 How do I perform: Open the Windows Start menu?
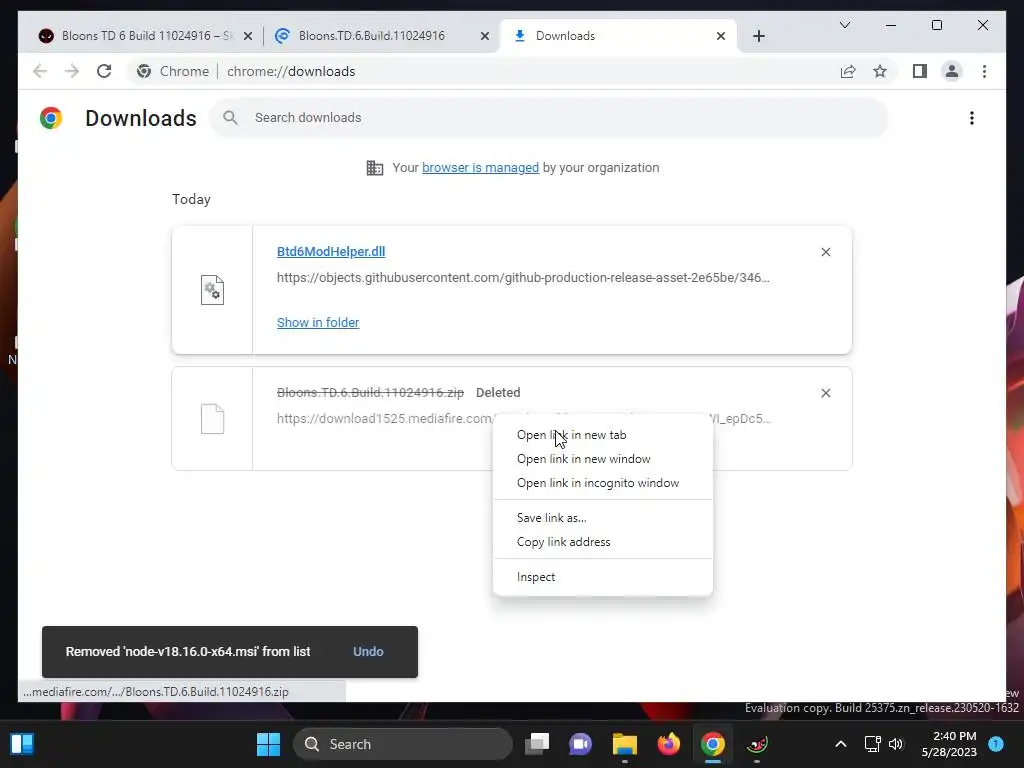(268, 744)
